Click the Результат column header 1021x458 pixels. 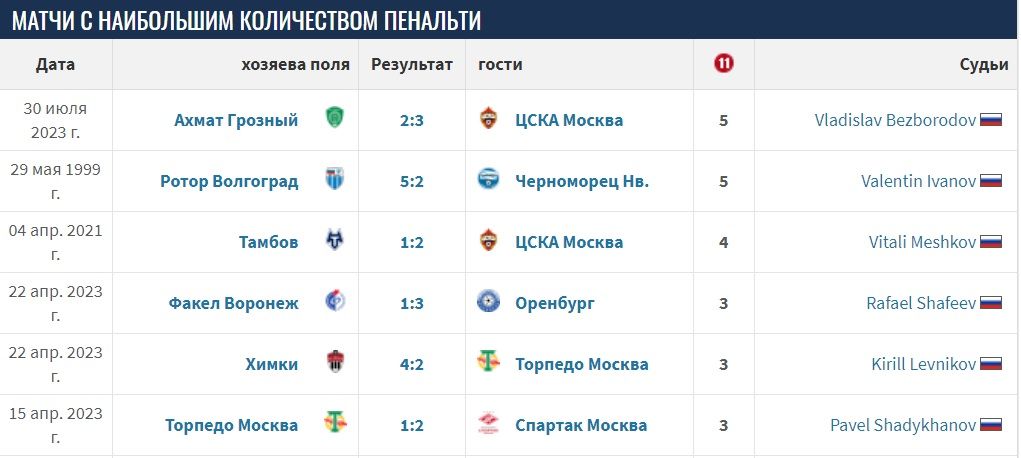click(412, 64)
